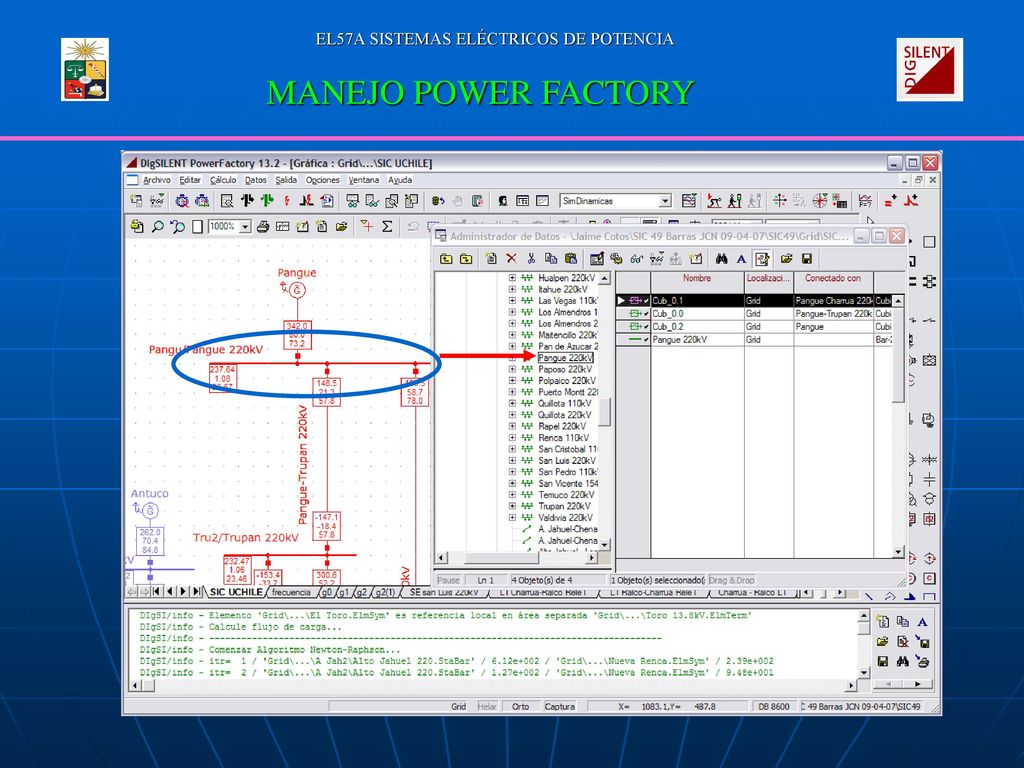The width and height of the screenshot is (1024, 768).
Task: Open the Datos menu
Action: [255, 180]
